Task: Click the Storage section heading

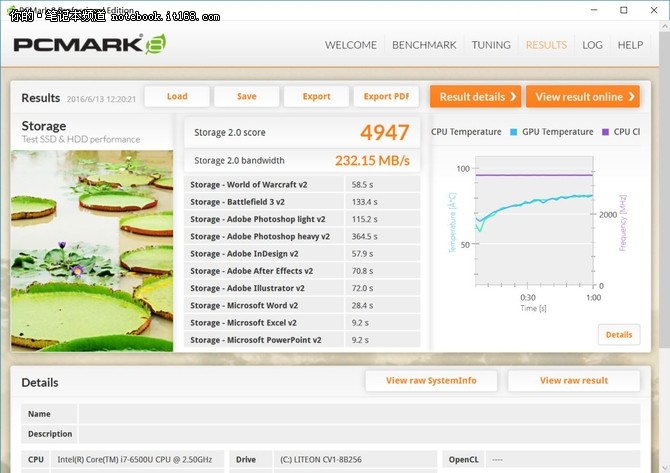Action: tap(44, 126)
